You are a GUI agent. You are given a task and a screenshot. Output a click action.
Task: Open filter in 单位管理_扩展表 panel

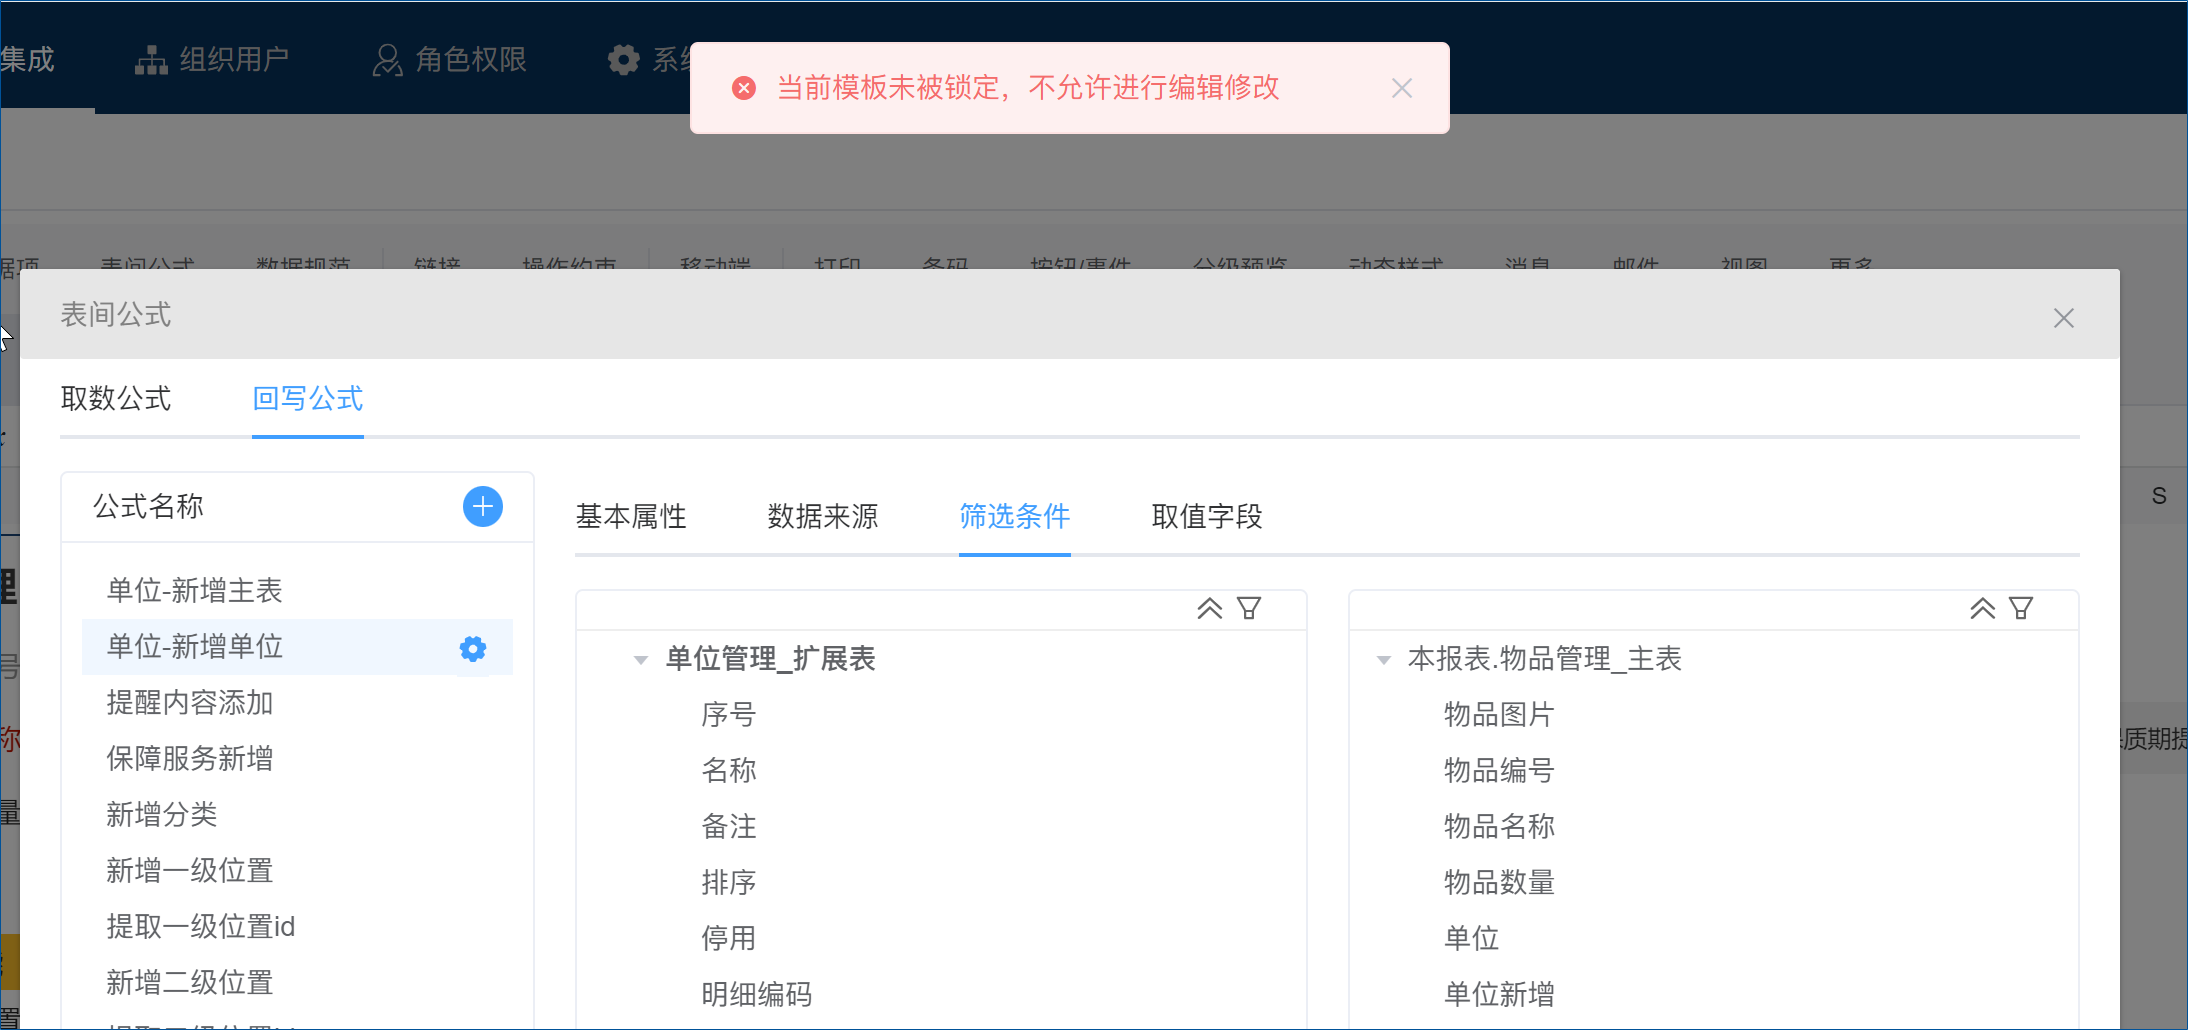point(1249,608)
